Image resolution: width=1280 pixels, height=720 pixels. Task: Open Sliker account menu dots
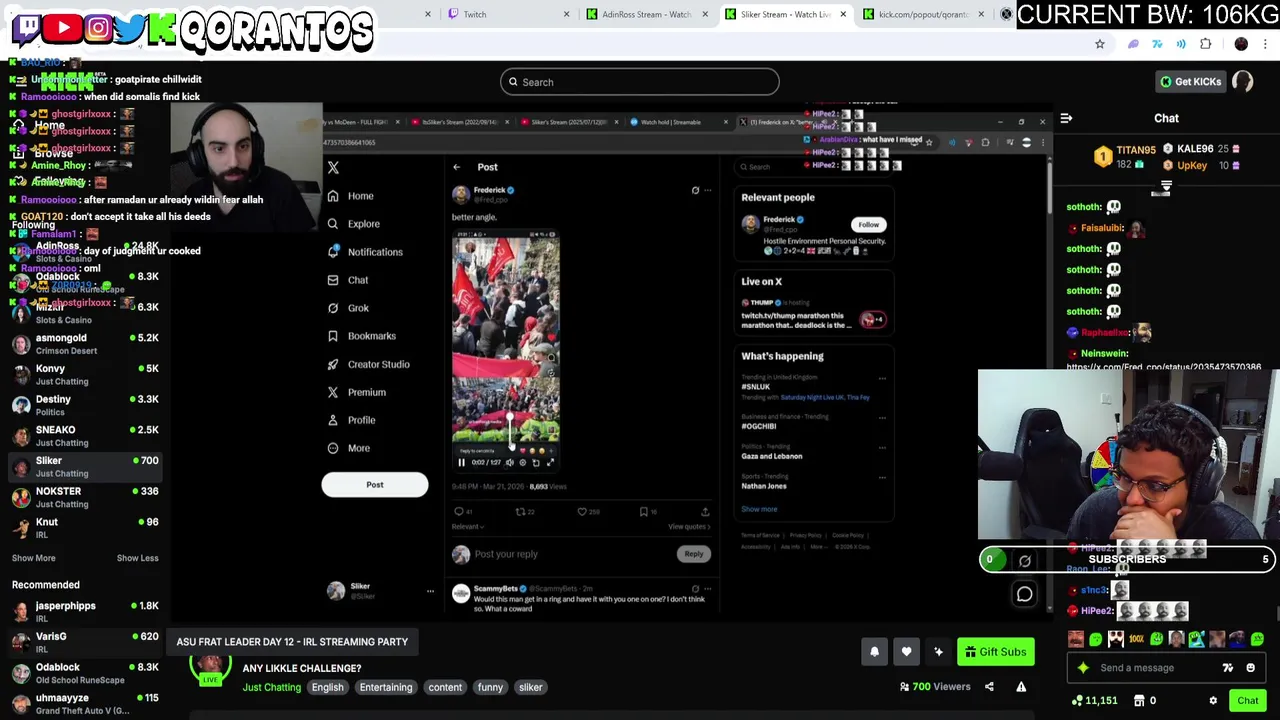tap(430, 591)
